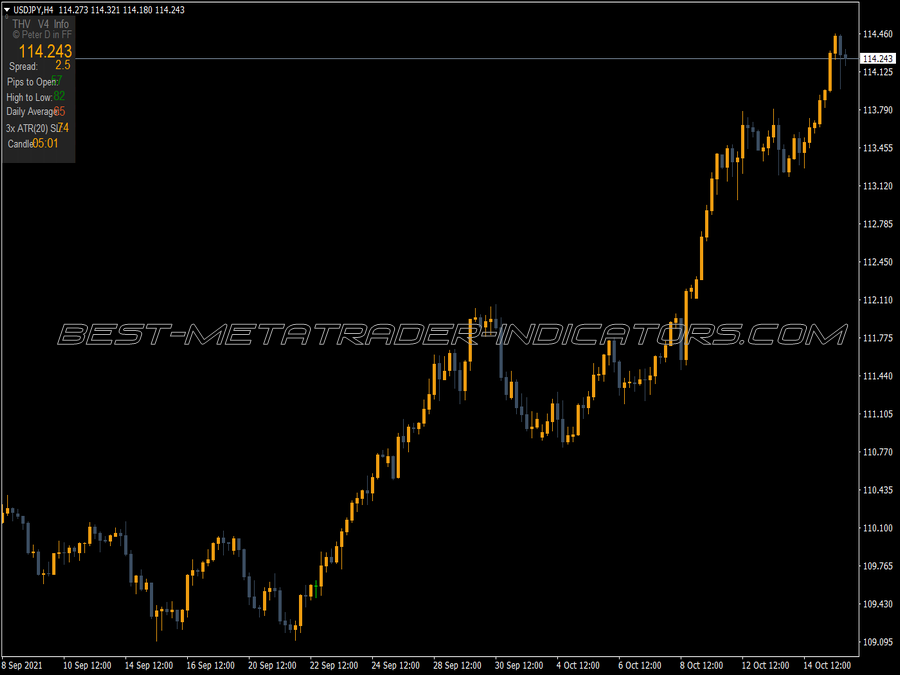Click the Peter D in FF credit text
The height and width of the screenshot is (675, 900).
[x=42, y=35]
